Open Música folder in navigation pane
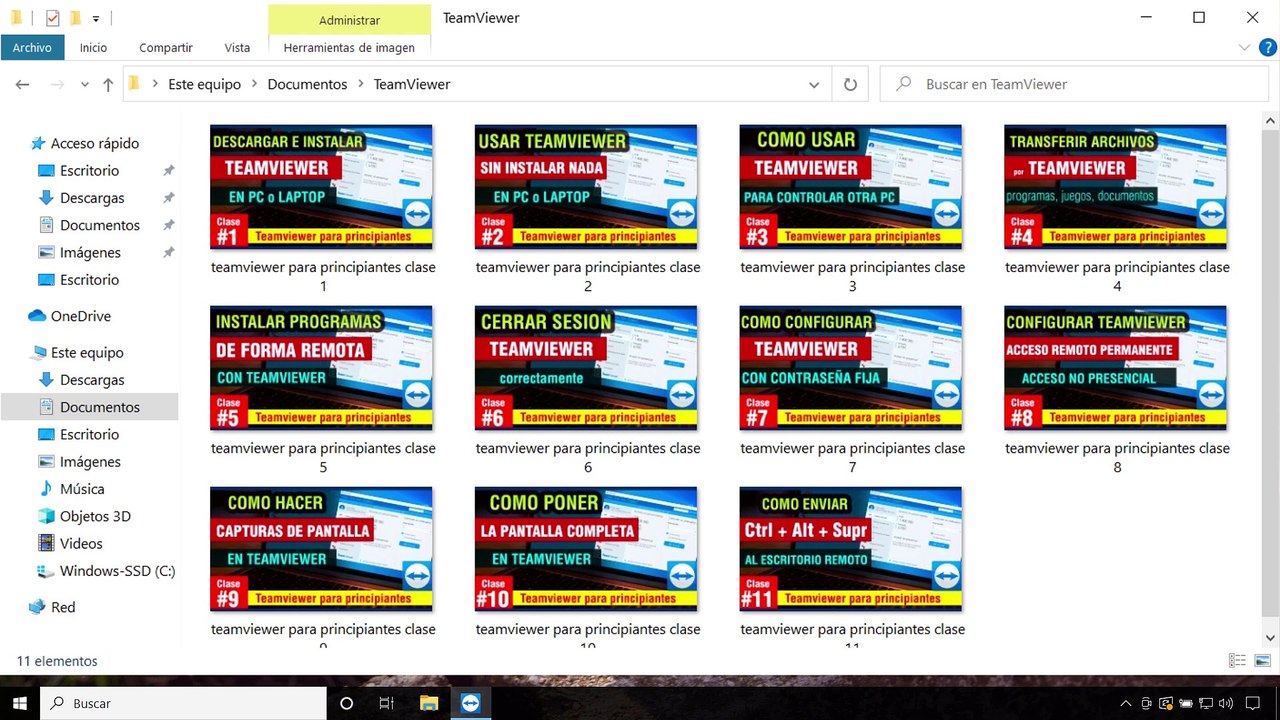1280x720 pixels. coord(82,489)
